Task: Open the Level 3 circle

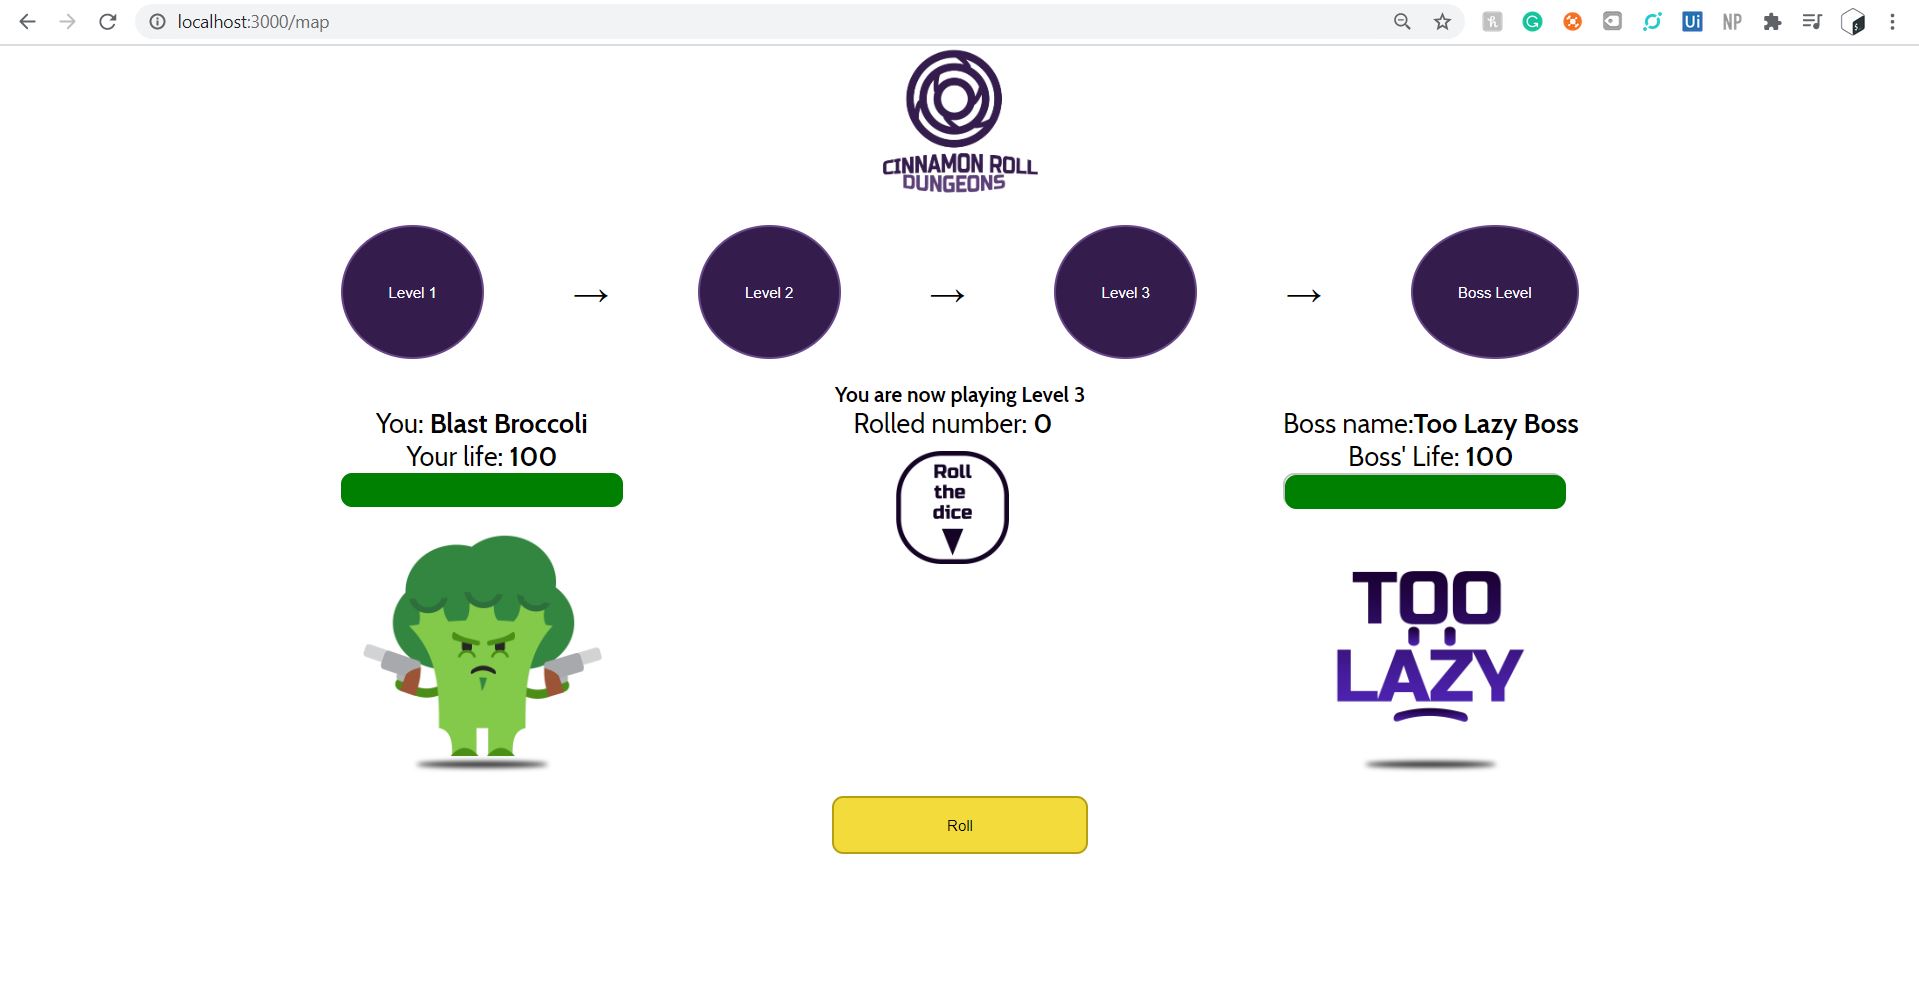Action: pos(1125,292)
